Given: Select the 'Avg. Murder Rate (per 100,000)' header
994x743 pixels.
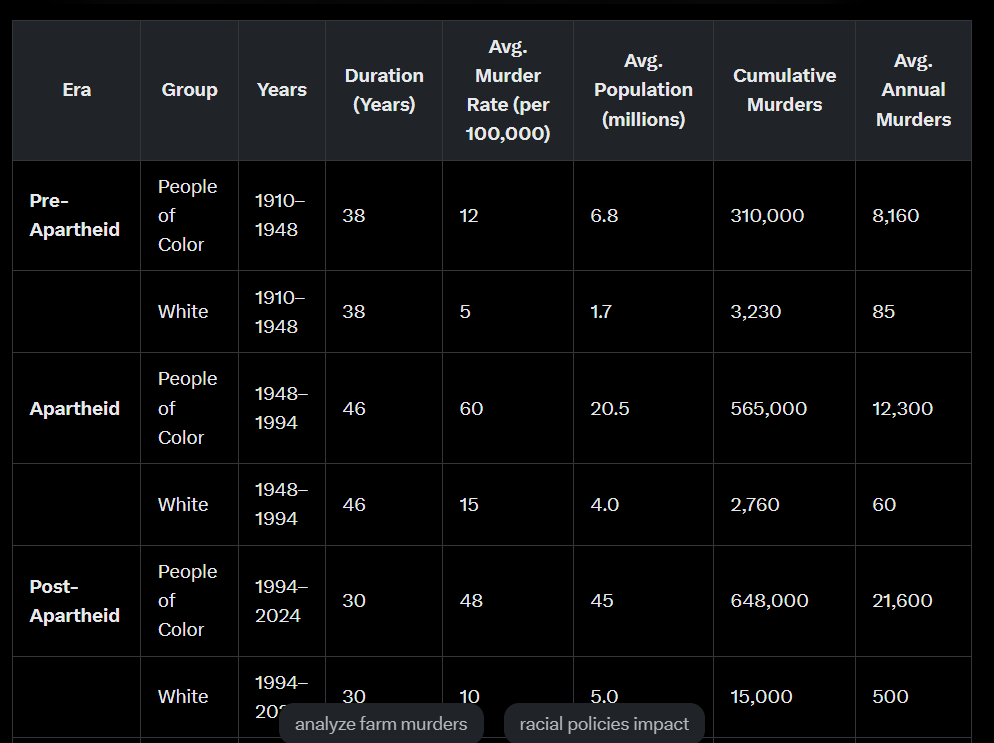Looking at the screenshot, I should (x=508, y=90).
